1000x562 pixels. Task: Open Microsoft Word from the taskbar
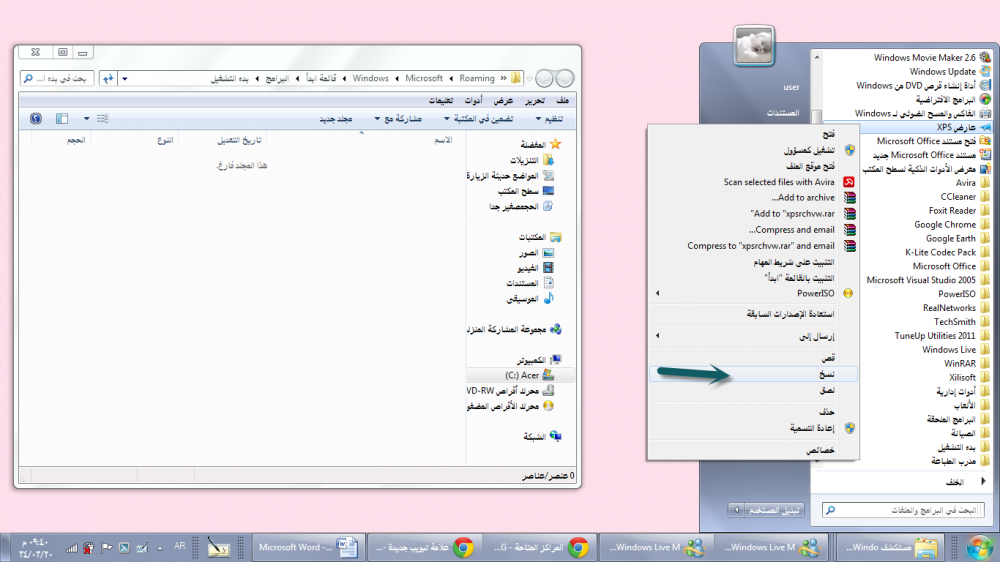307,547
